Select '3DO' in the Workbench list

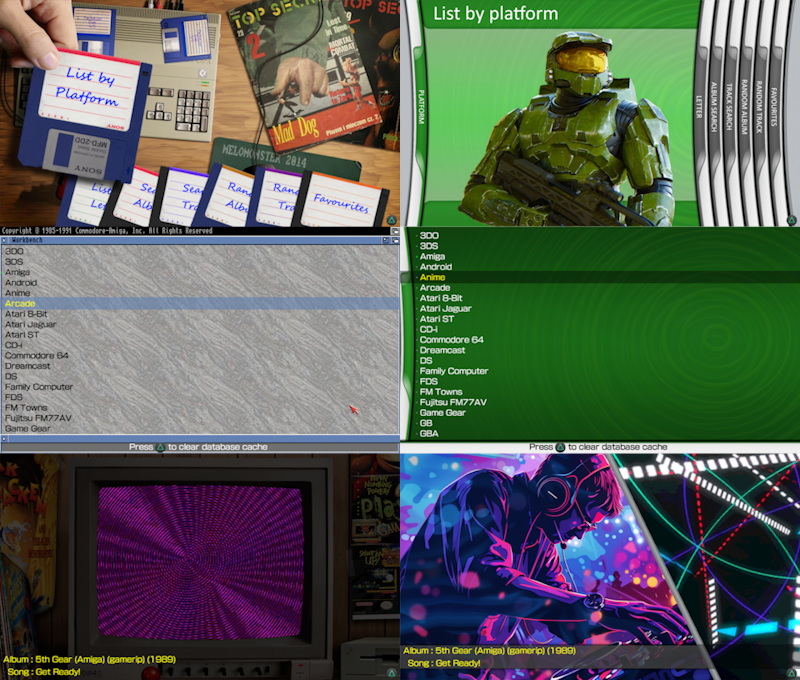pyautogui.click(x=14, y=251)
